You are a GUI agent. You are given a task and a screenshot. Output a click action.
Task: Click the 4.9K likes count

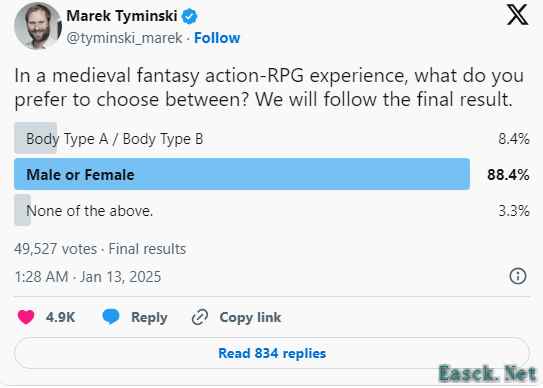pos(60,317)
